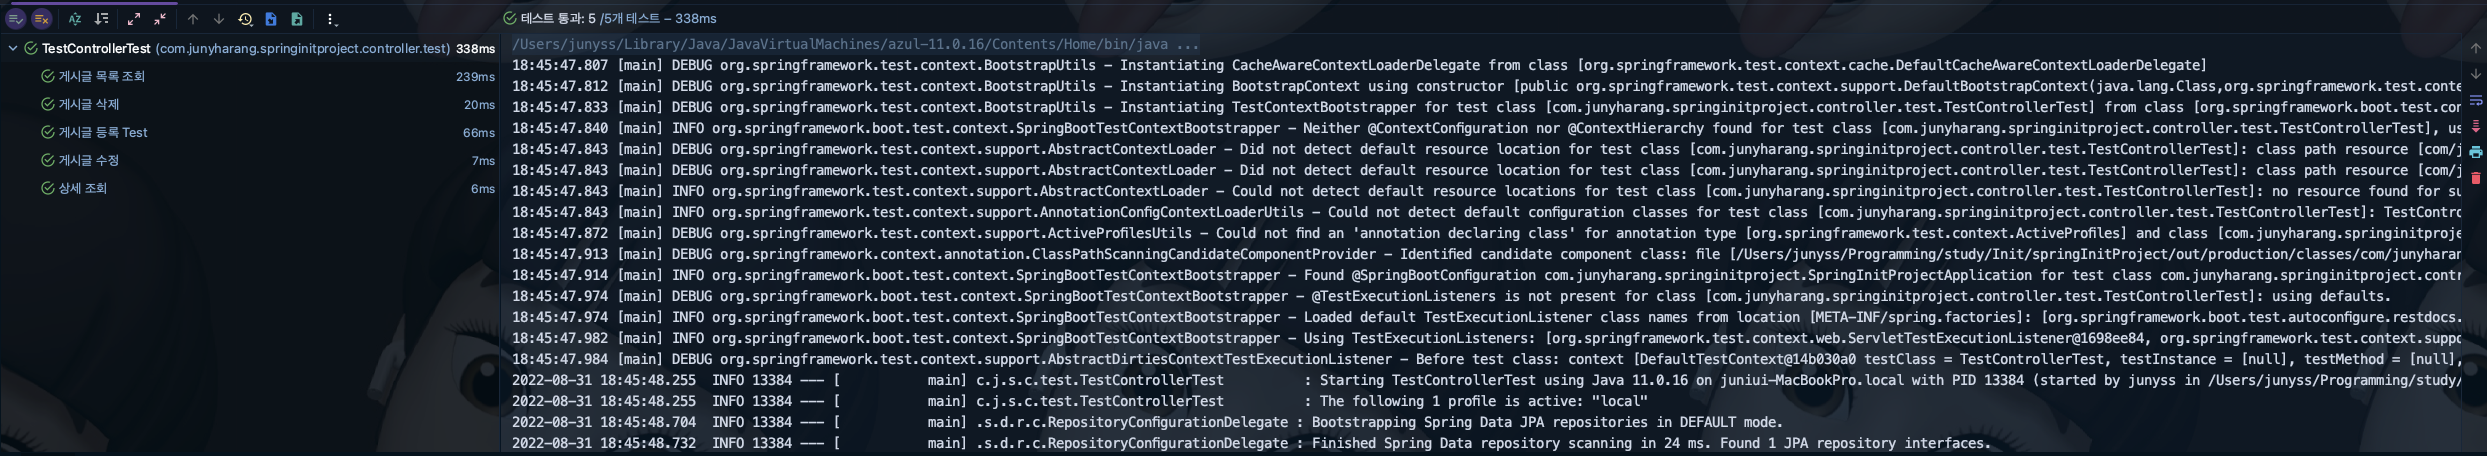Select the 게시글 등록 Test item
Screen dimensions: 2487x456
[103, 132]
